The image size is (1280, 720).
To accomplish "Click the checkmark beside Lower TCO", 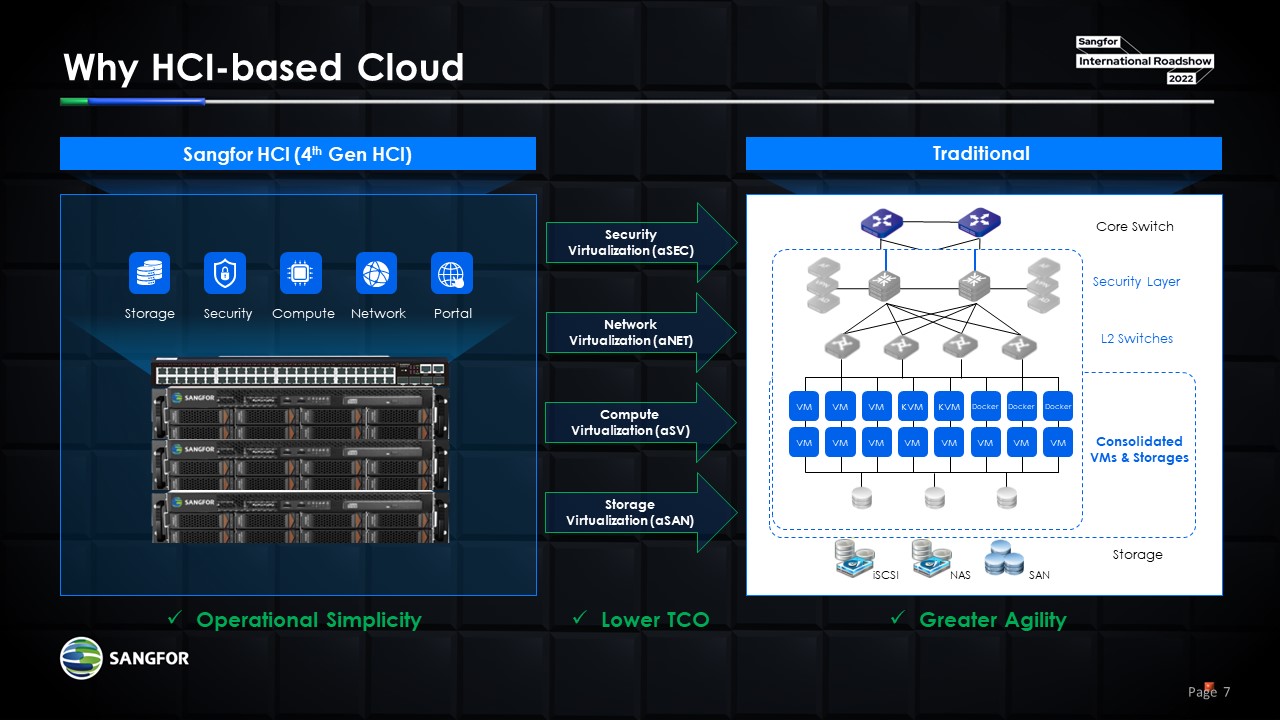I will pyautogui.click(x=579, y=620).
